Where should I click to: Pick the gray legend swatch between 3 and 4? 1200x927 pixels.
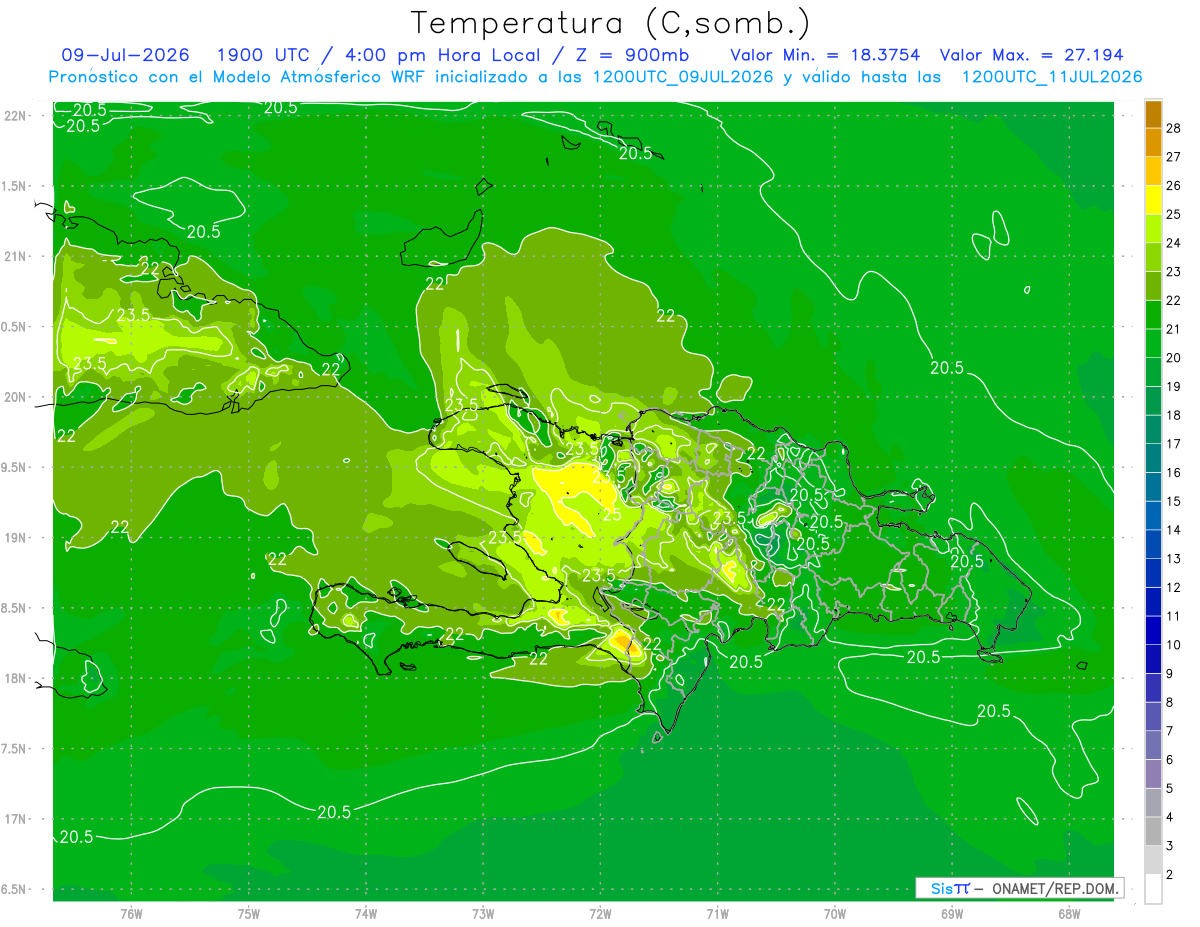(1153, 832)
